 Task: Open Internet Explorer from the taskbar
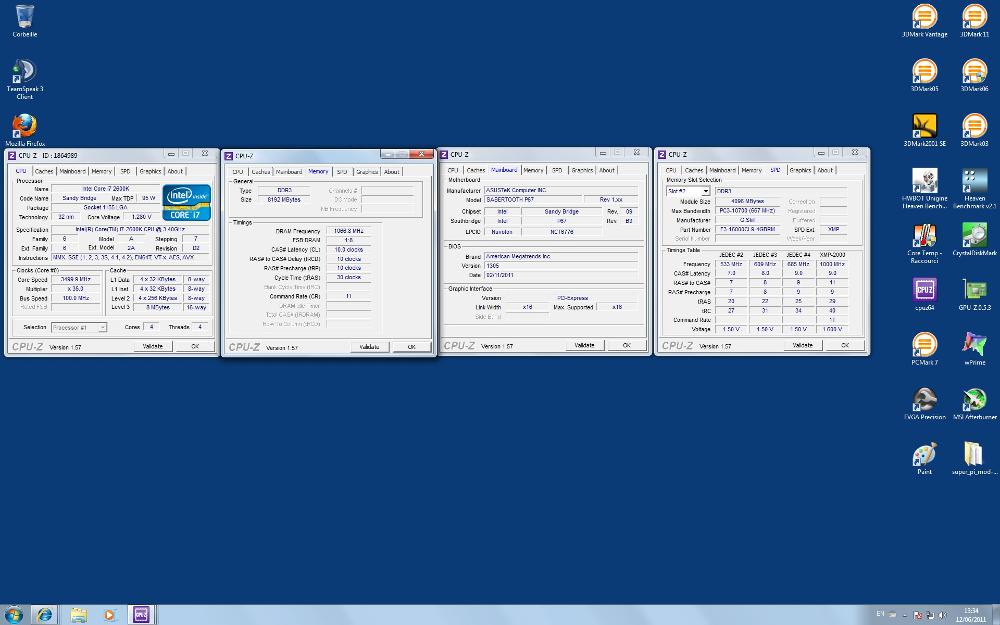45,615
